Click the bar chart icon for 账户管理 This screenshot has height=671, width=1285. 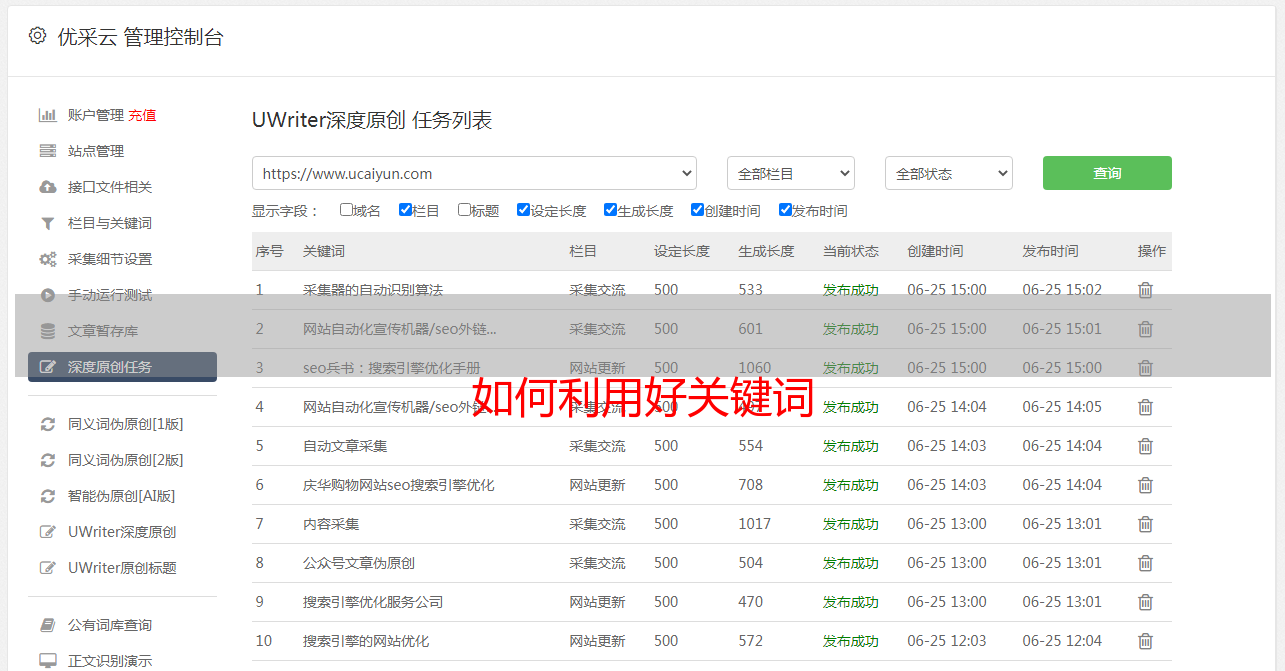pos(47,115)
